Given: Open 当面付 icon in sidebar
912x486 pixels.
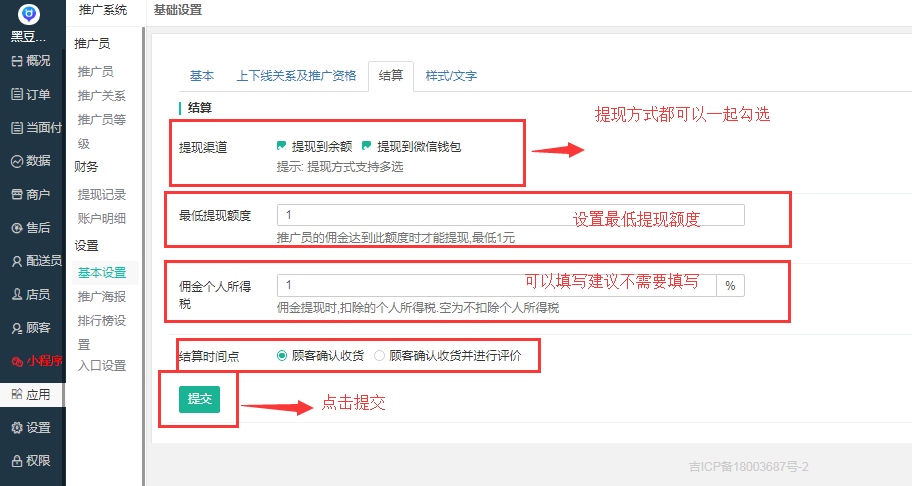Looking at the screenshot, I should click(x=17, y=128).
